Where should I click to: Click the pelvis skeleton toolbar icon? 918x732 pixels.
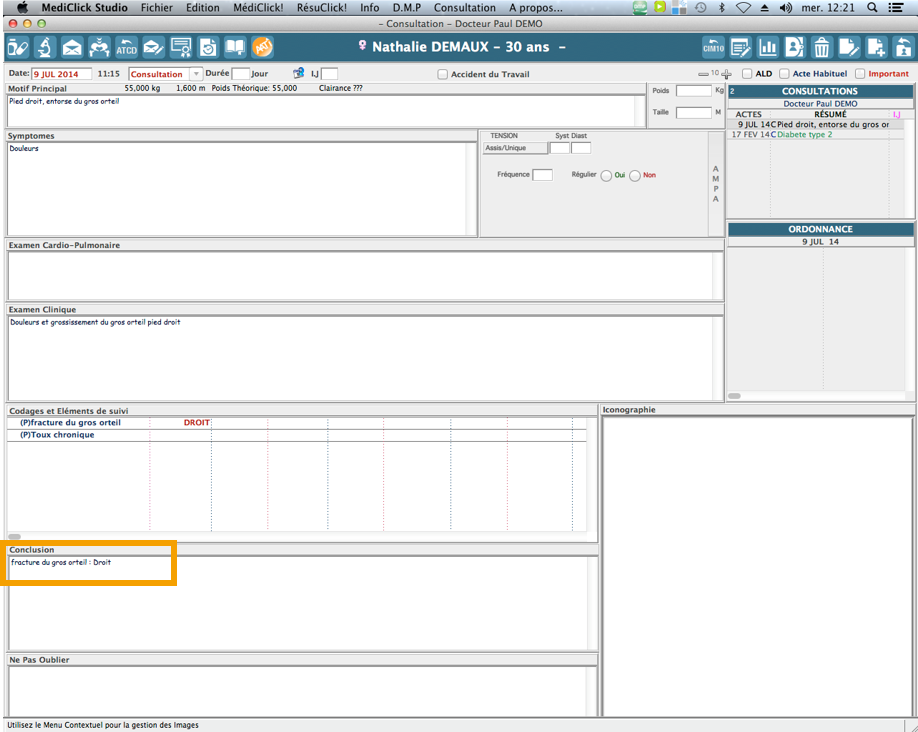click(x=99, y=47)
